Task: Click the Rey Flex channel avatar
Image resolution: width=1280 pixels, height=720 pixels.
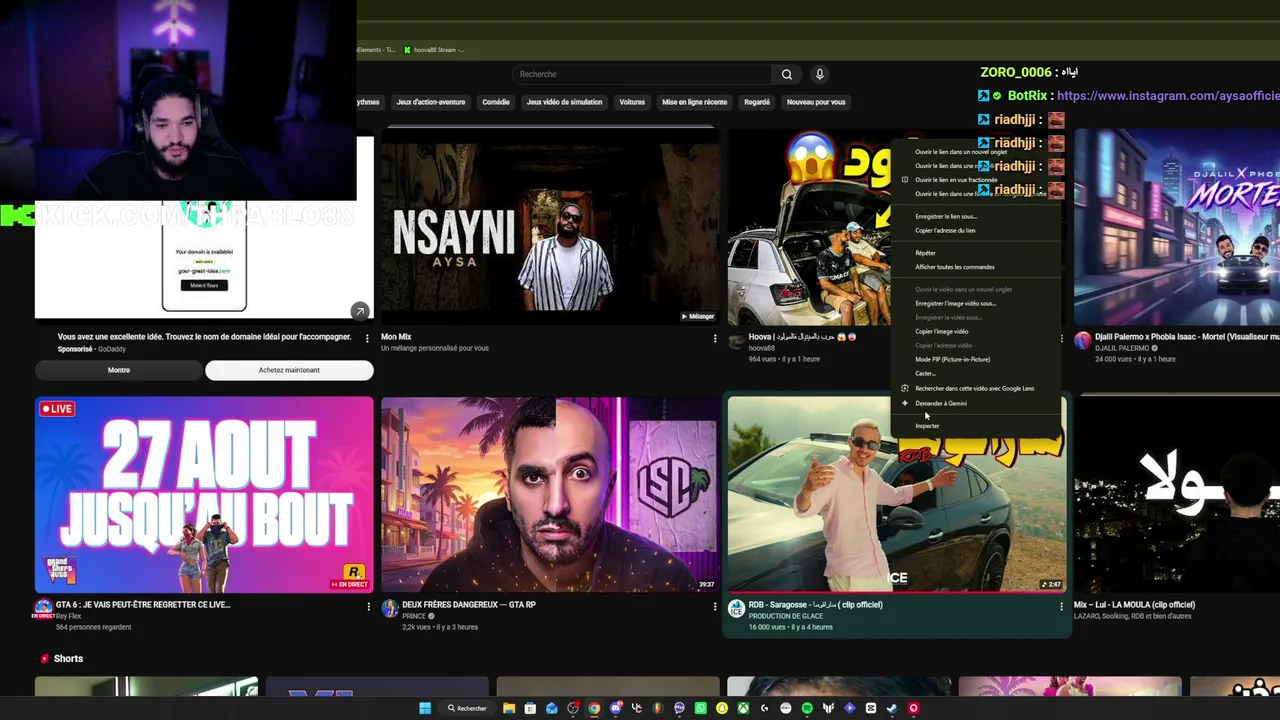Action: (x=43, y=609)
